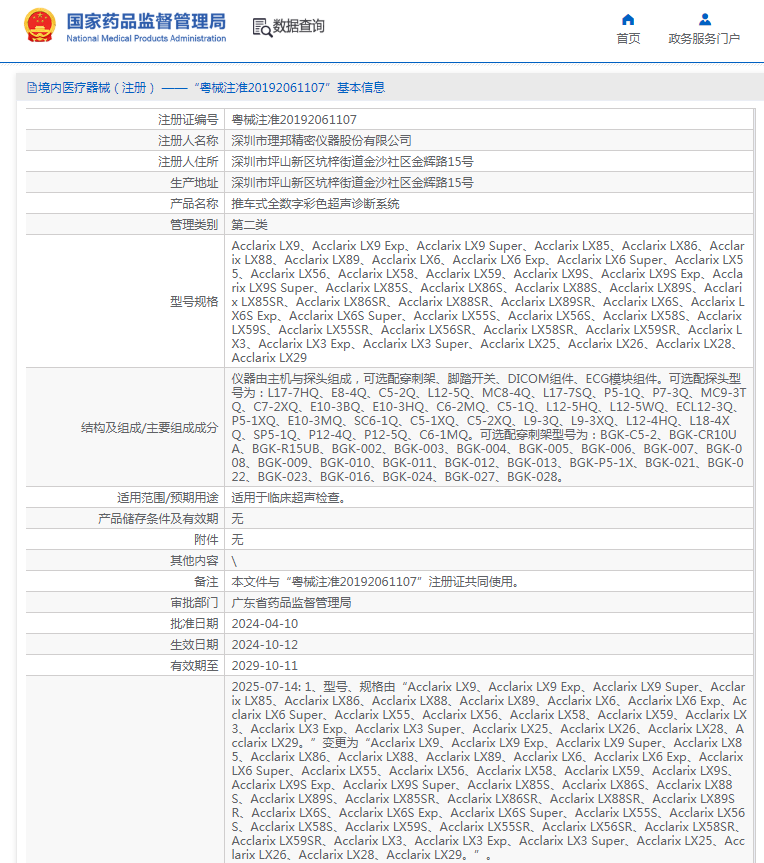Click the expiry date 2029-10-11
The image size is (764, 863).
tap(264, 666)
